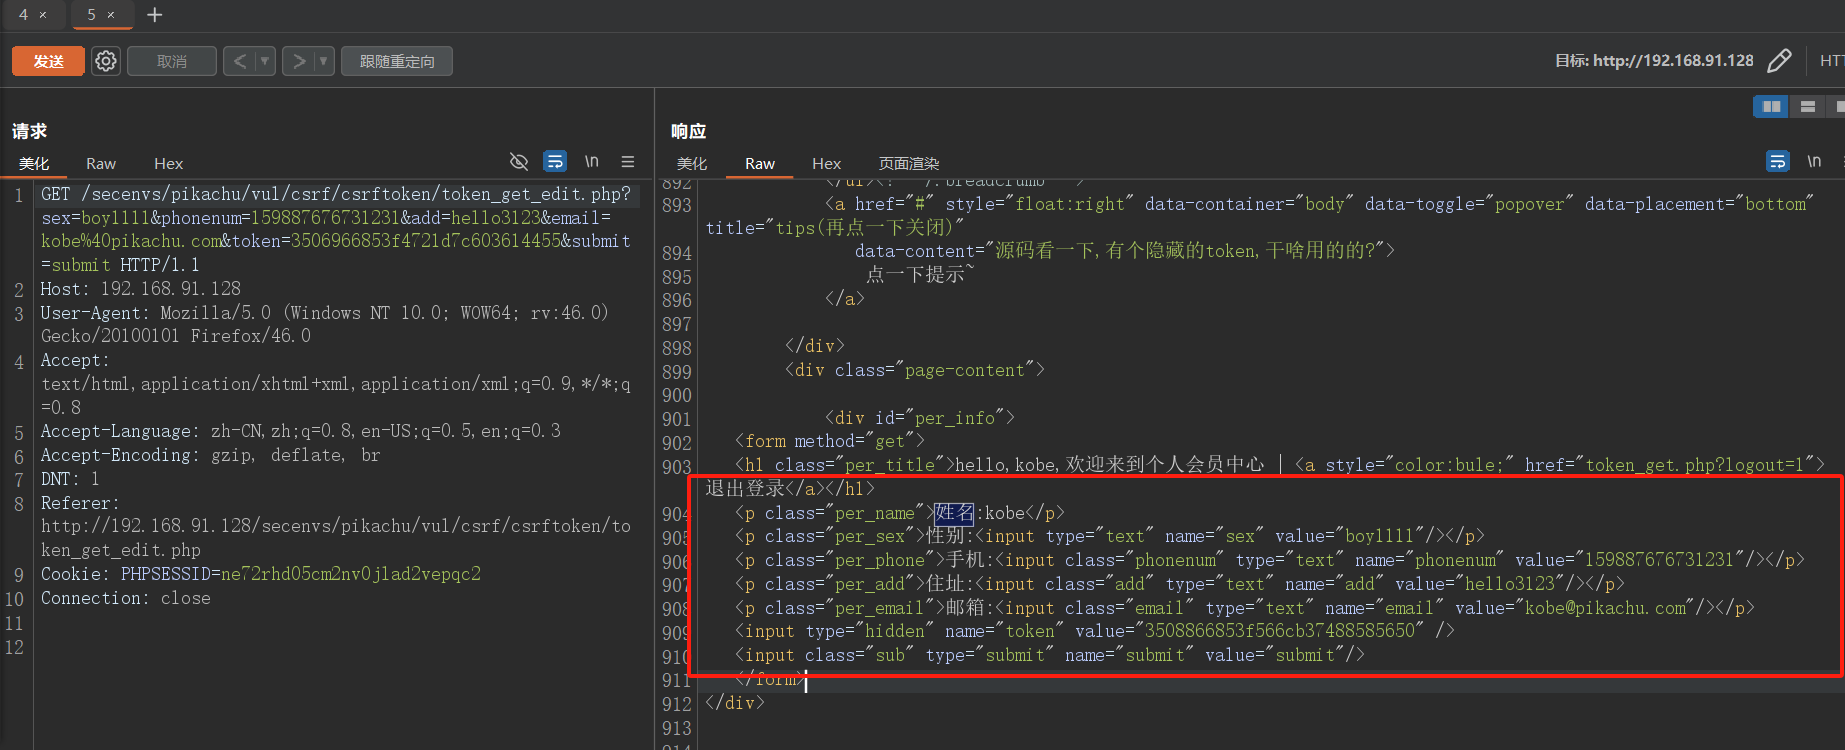1845x750 pixels.
Task: Click the closing </div> on line 912
Action: [735, 703]
